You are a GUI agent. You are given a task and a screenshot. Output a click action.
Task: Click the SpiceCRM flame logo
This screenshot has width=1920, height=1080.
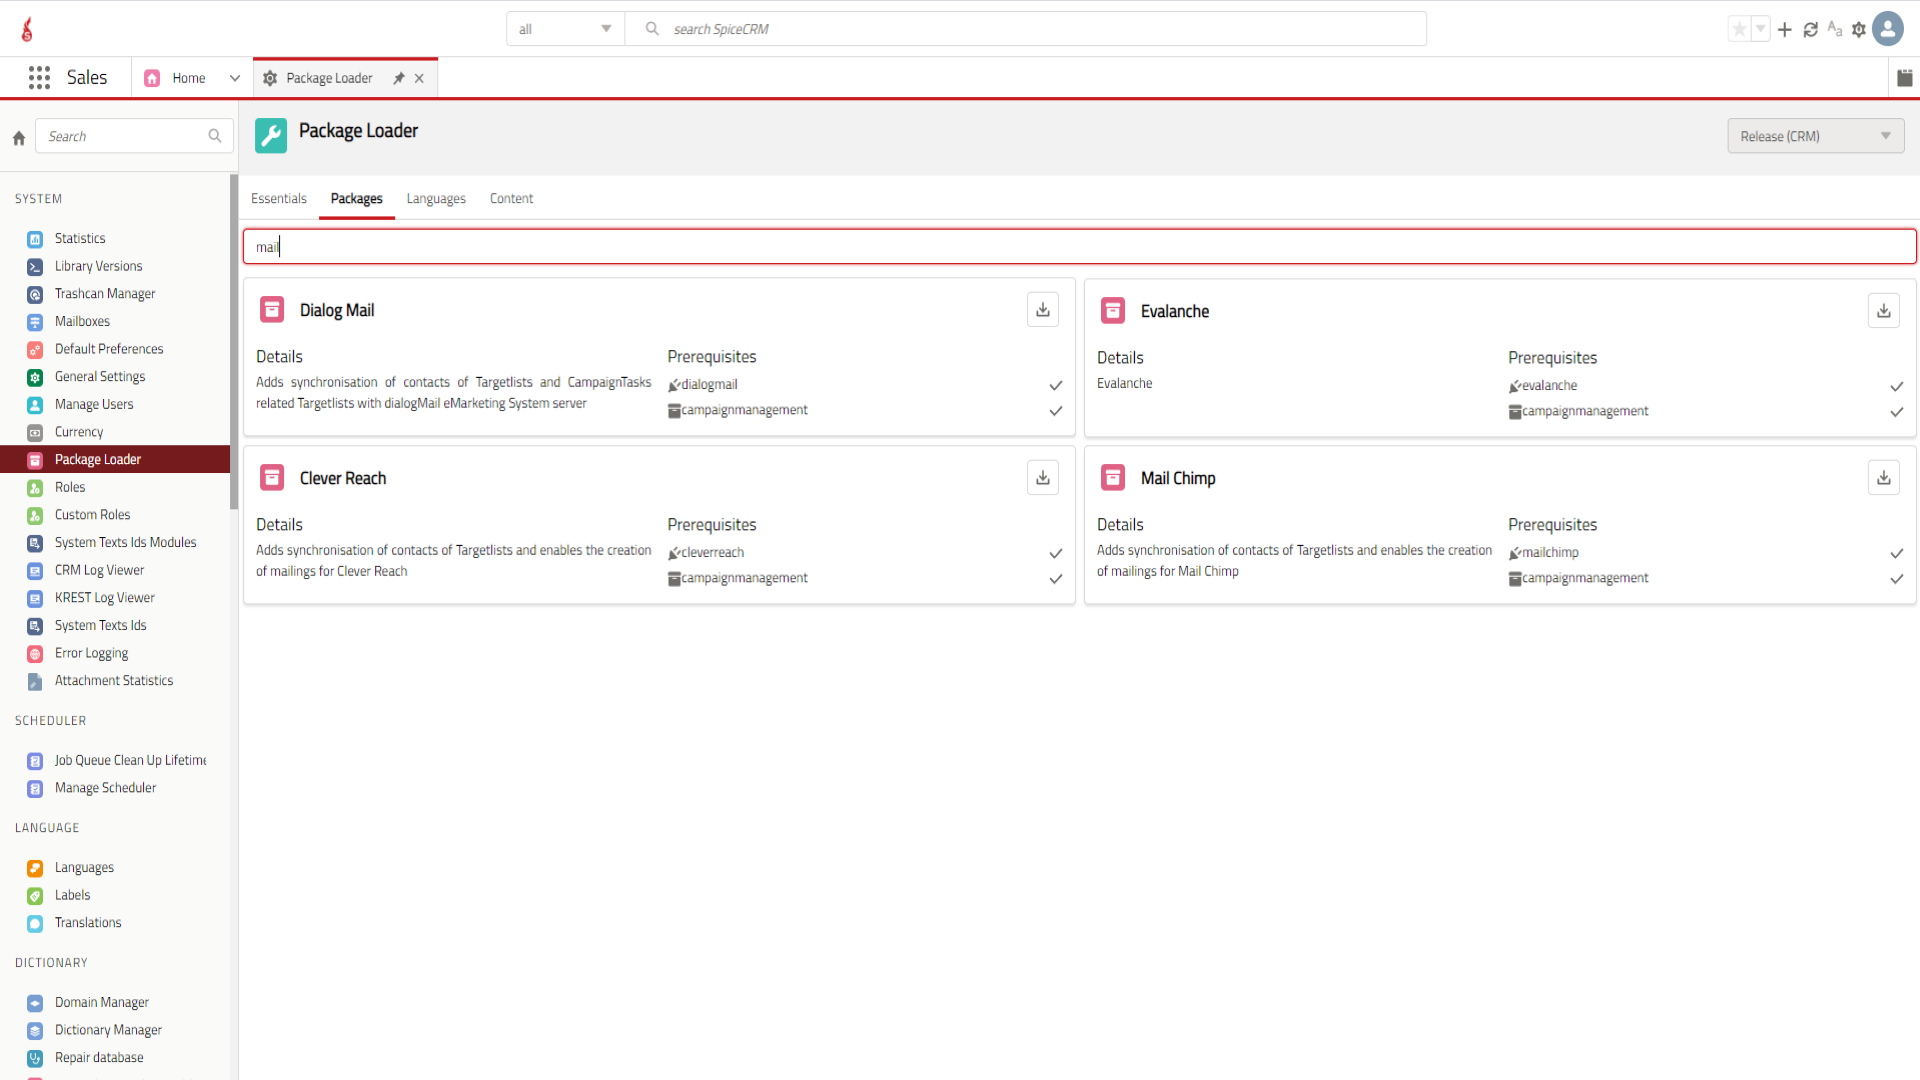pos(27,29)
